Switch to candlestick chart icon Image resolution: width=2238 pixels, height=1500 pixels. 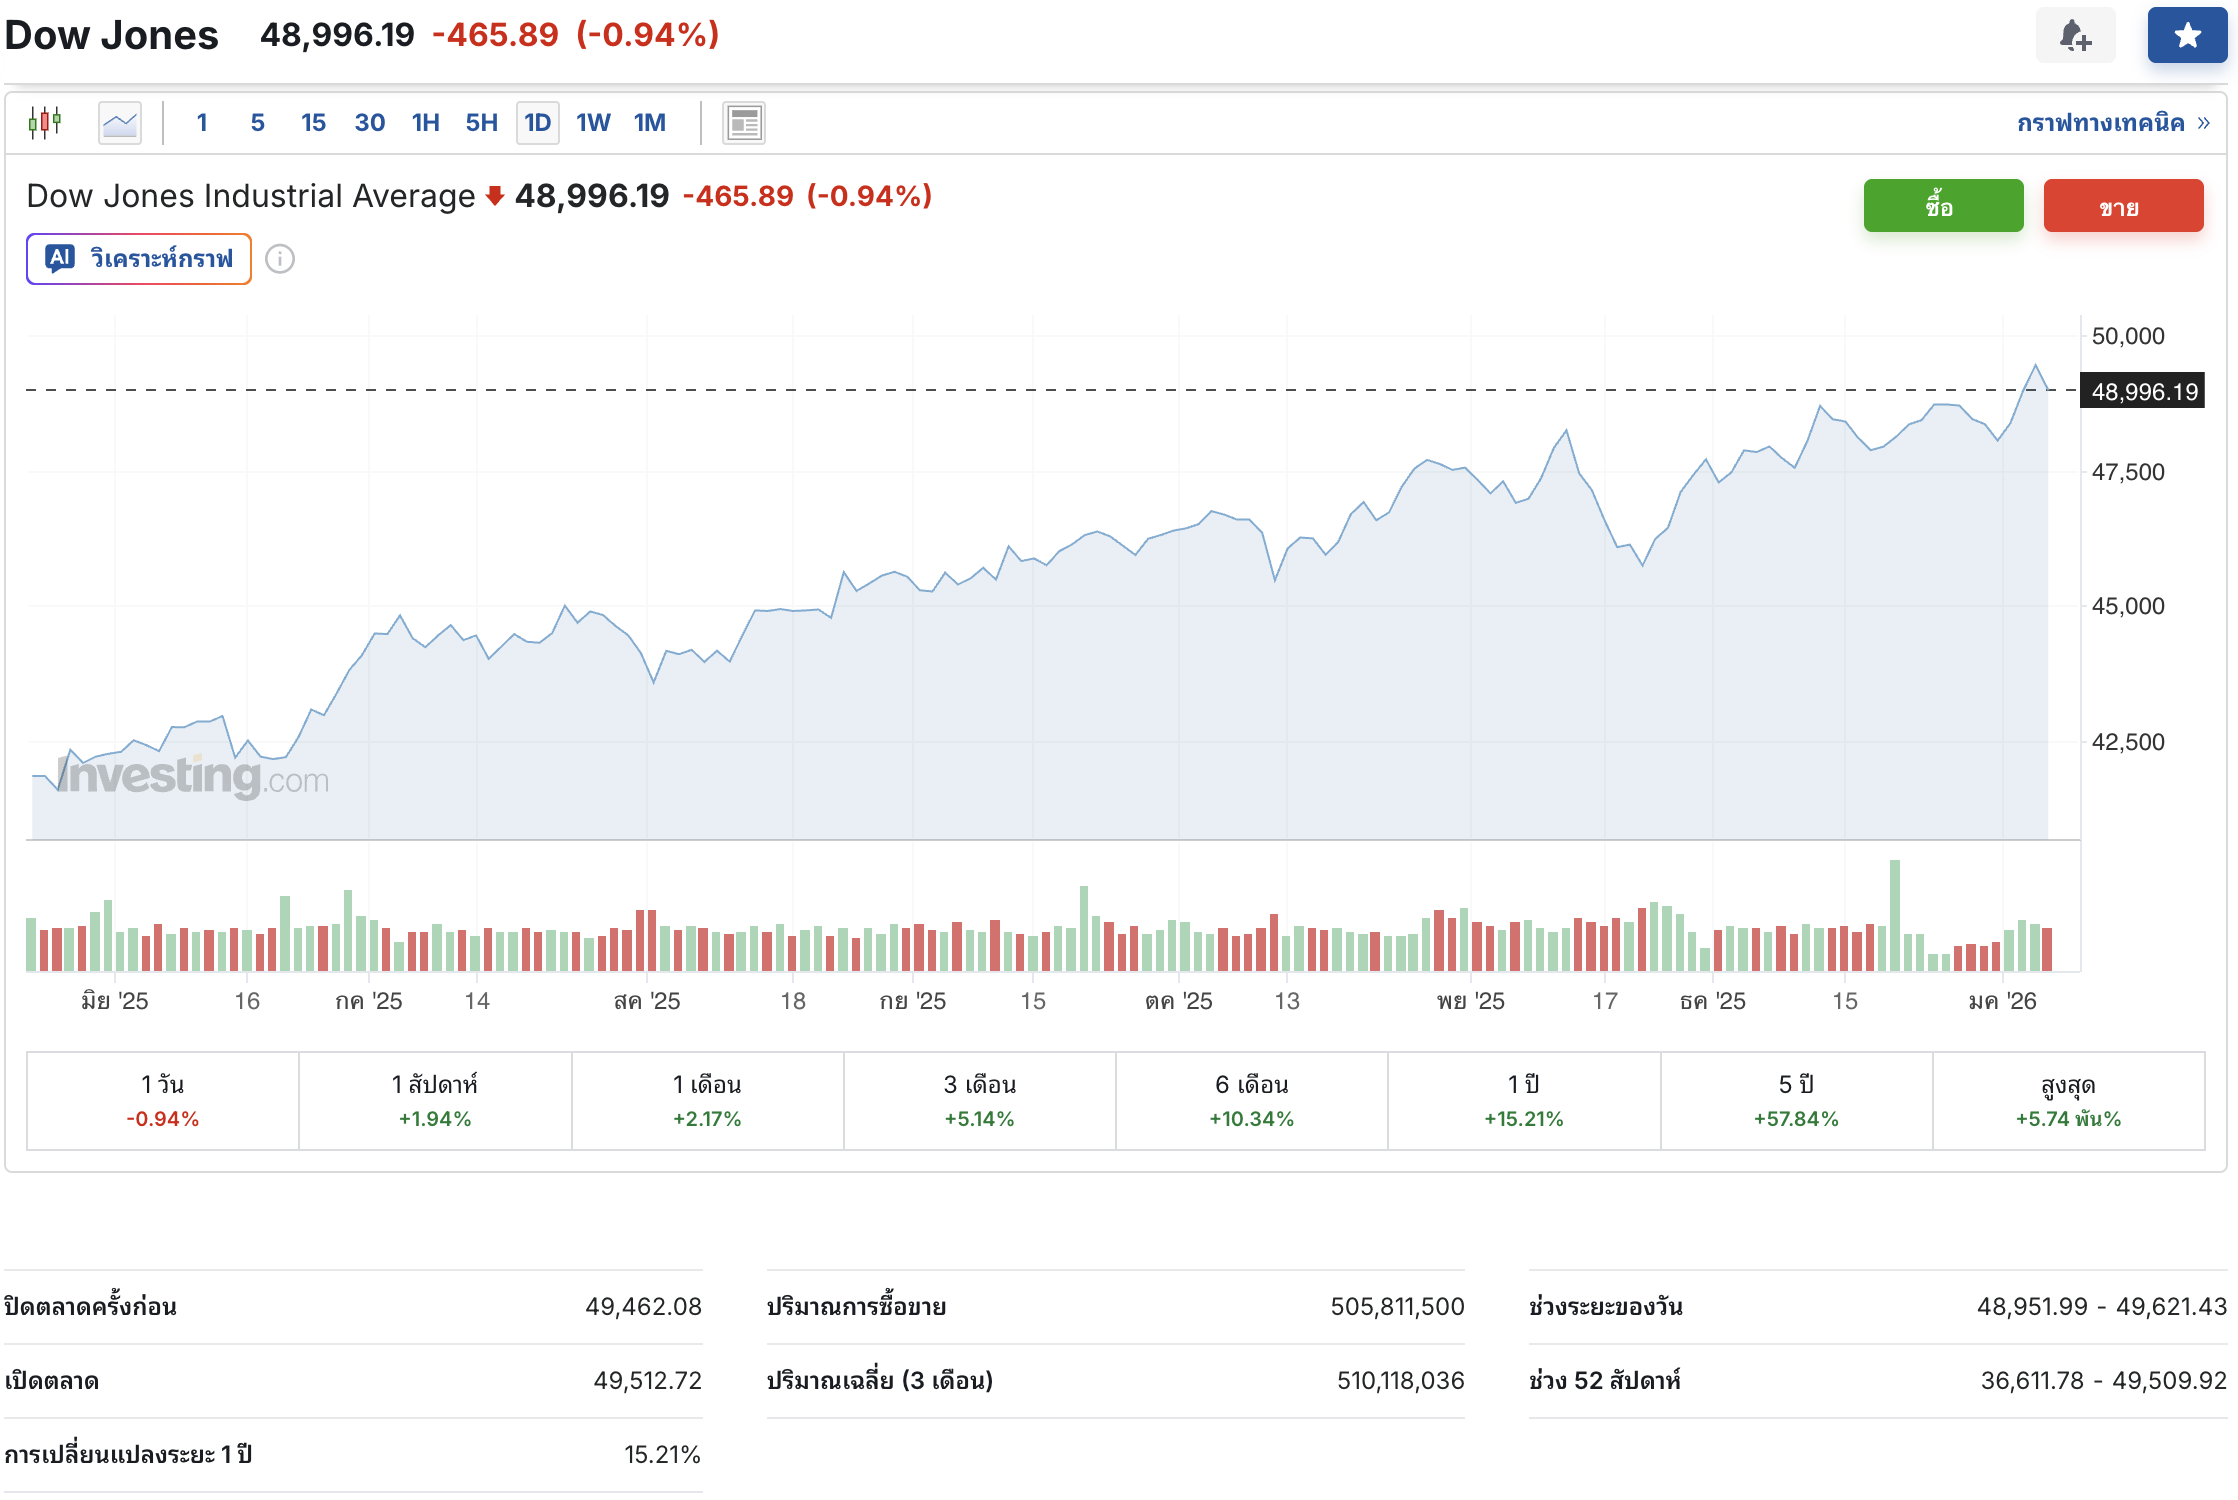point(45,123)
